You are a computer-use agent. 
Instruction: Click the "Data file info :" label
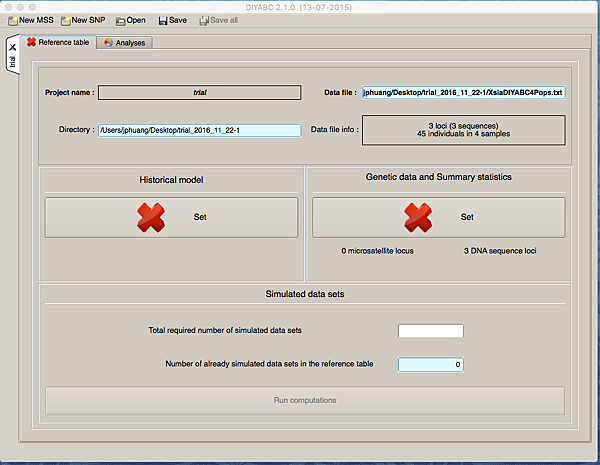click(335, 130)
